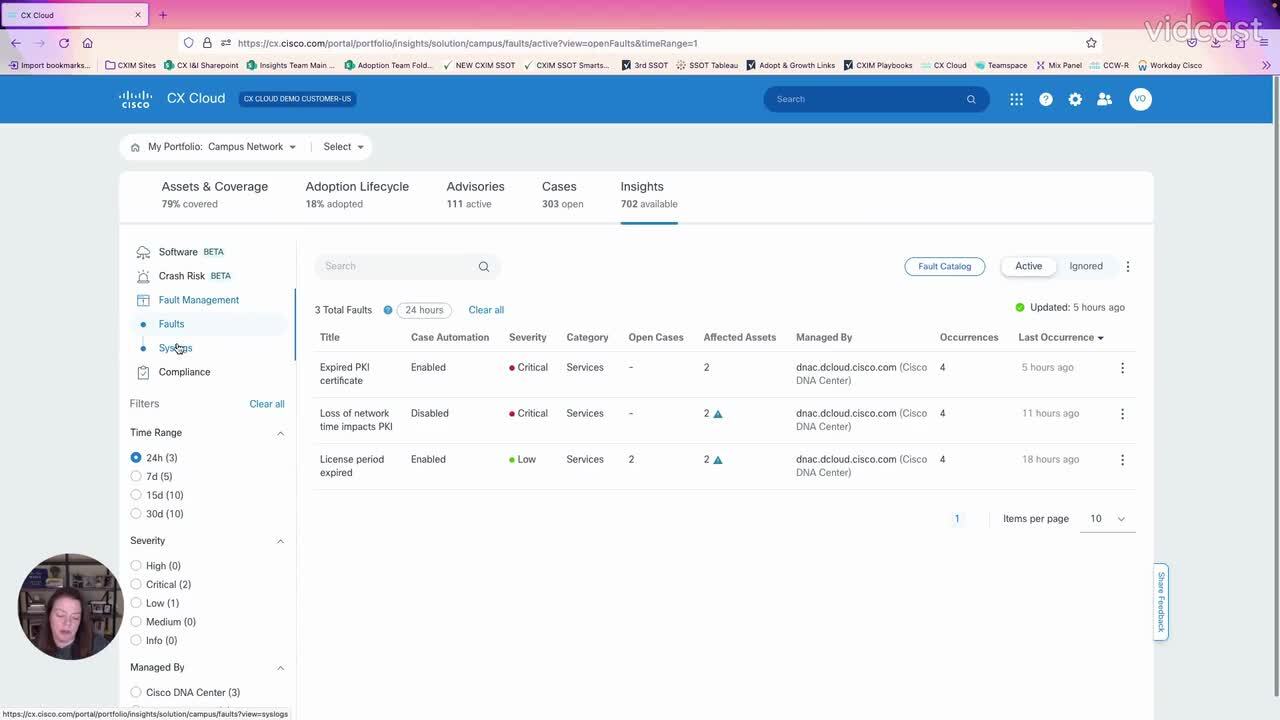Select the 24h time range filter
Screen dimensions: 1280x720
click(x=136, y=457)
